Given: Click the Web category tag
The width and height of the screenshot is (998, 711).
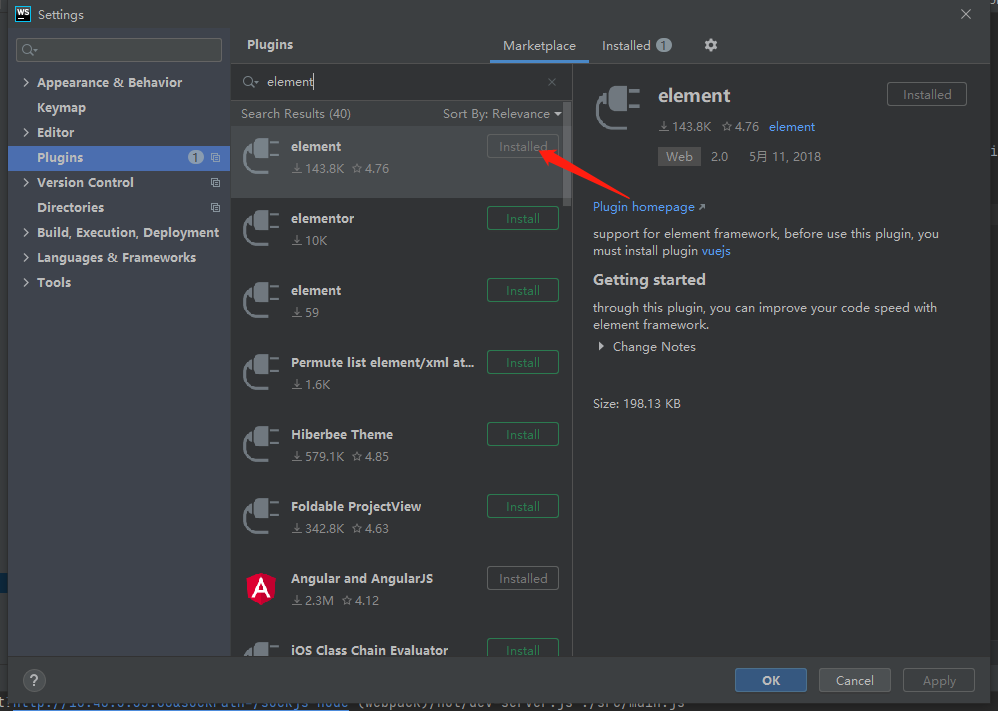Looking at the screenshot, I should click(679, 157).
